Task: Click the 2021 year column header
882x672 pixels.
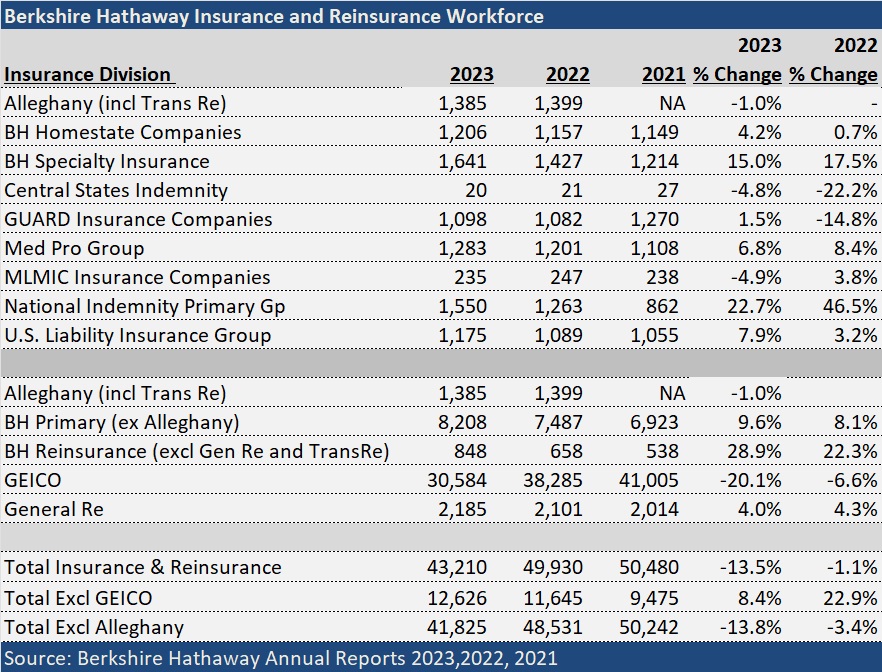Action: point(664,75)
